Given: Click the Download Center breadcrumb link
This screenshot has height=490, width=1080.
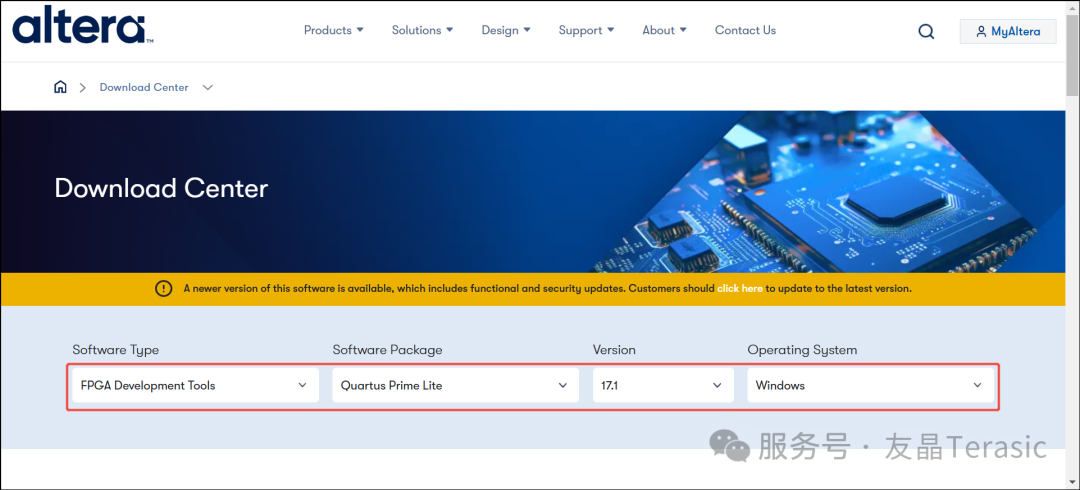Looking at the screenshot, I should pos(144,88).
